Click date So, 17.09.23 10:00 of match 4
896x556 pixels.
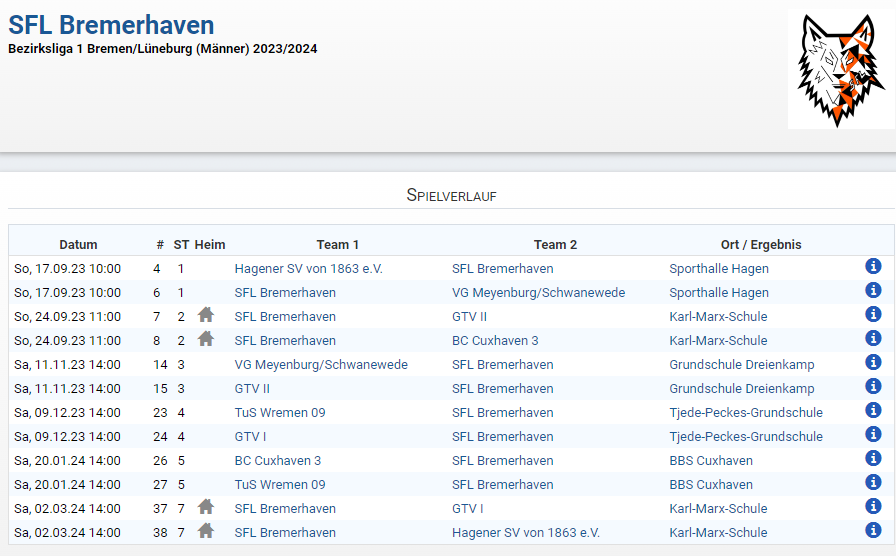67,269
